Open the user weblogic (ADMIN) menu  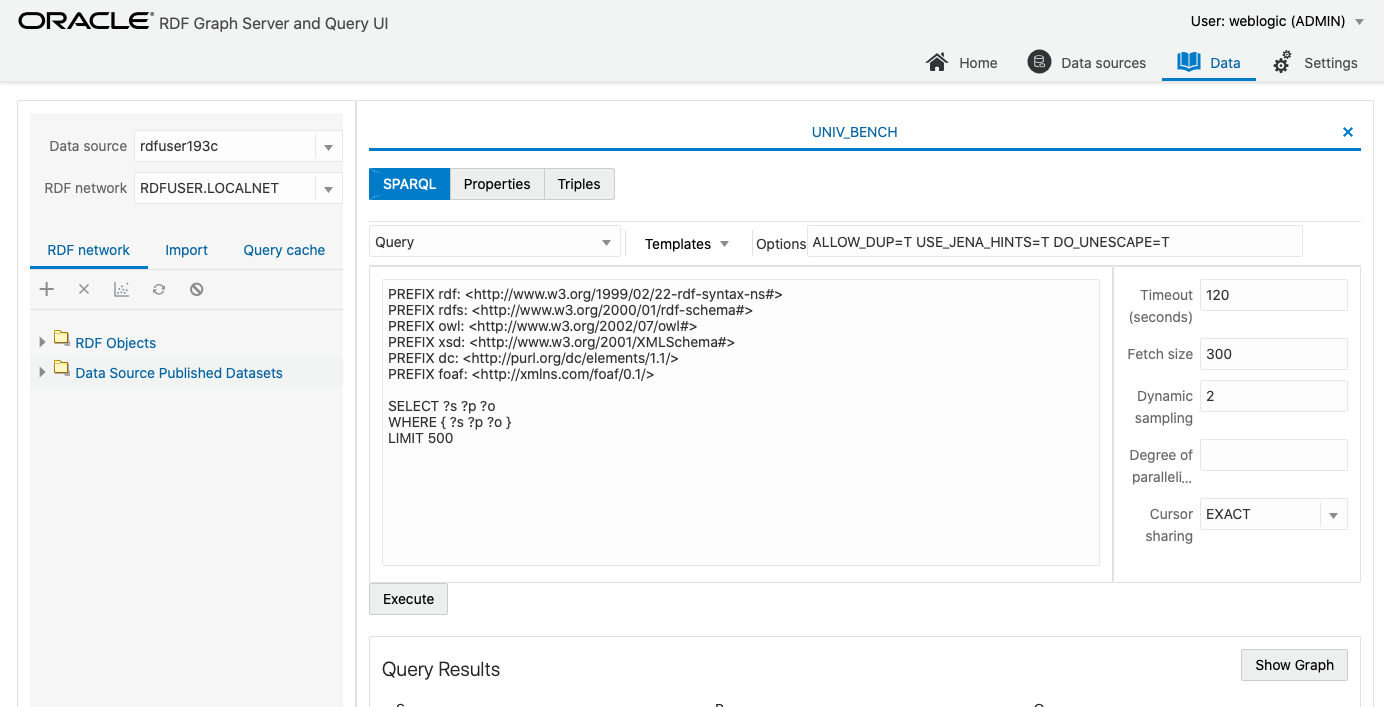(x=1277, y=21)
